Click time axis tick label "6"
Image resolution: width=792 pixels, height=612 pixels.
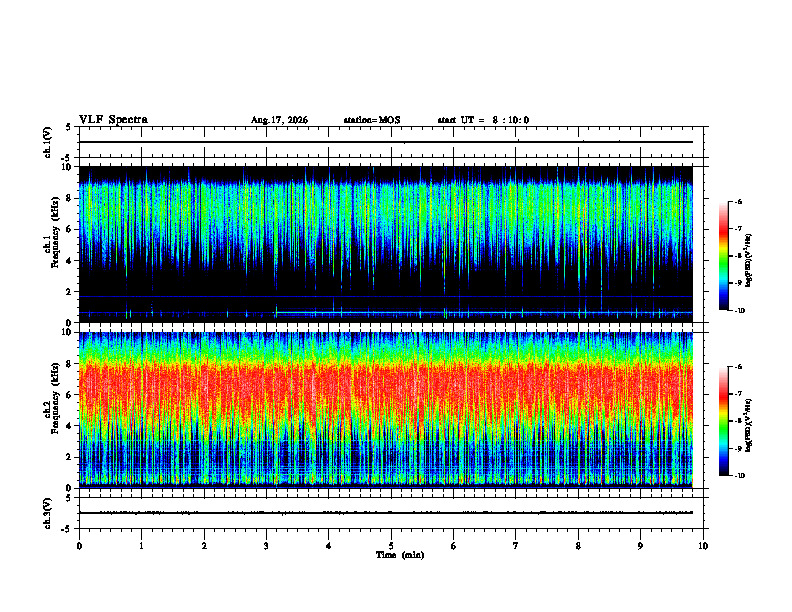click(x=453, y=546)
